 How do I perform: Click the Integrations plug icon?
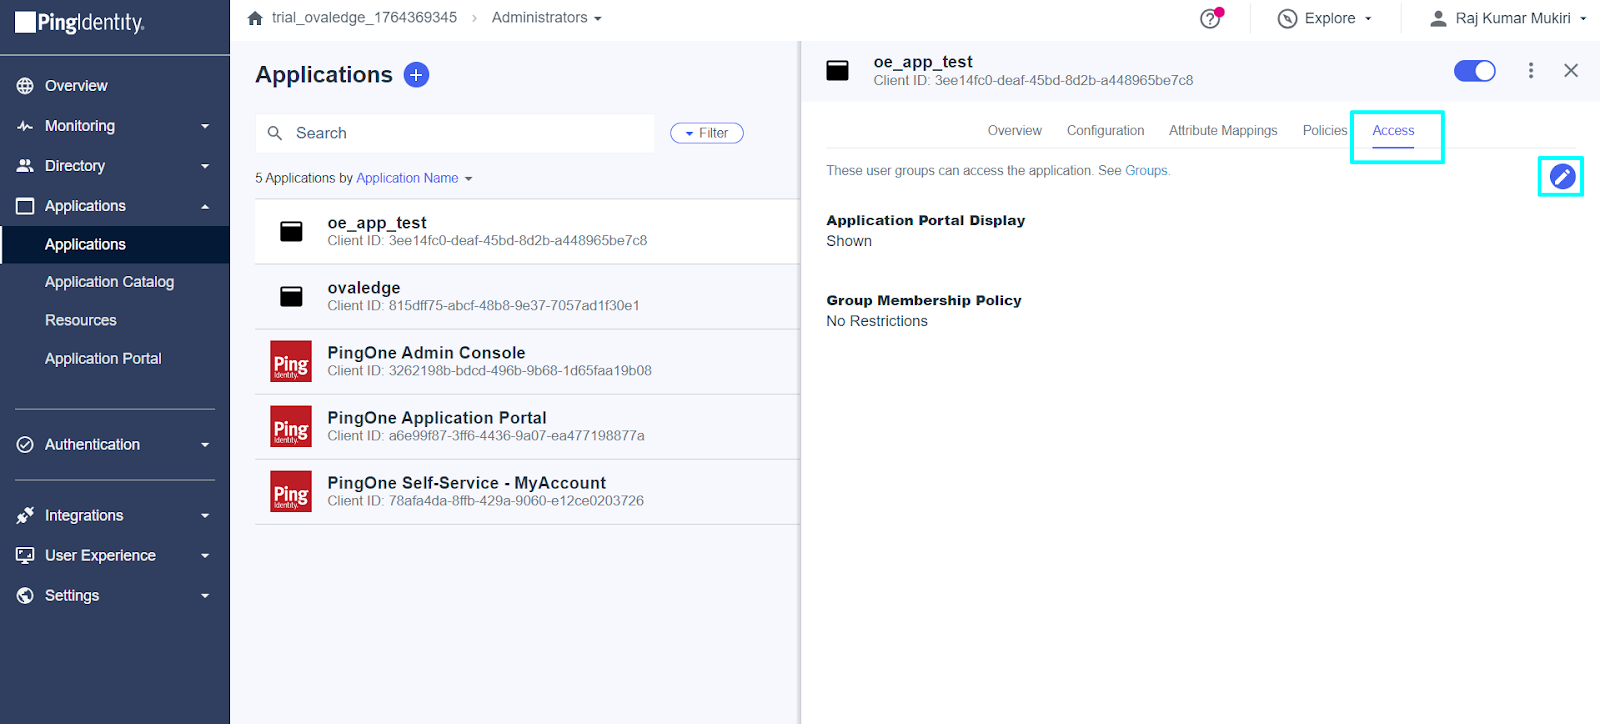pyautogui.click(x=25, y=516)
